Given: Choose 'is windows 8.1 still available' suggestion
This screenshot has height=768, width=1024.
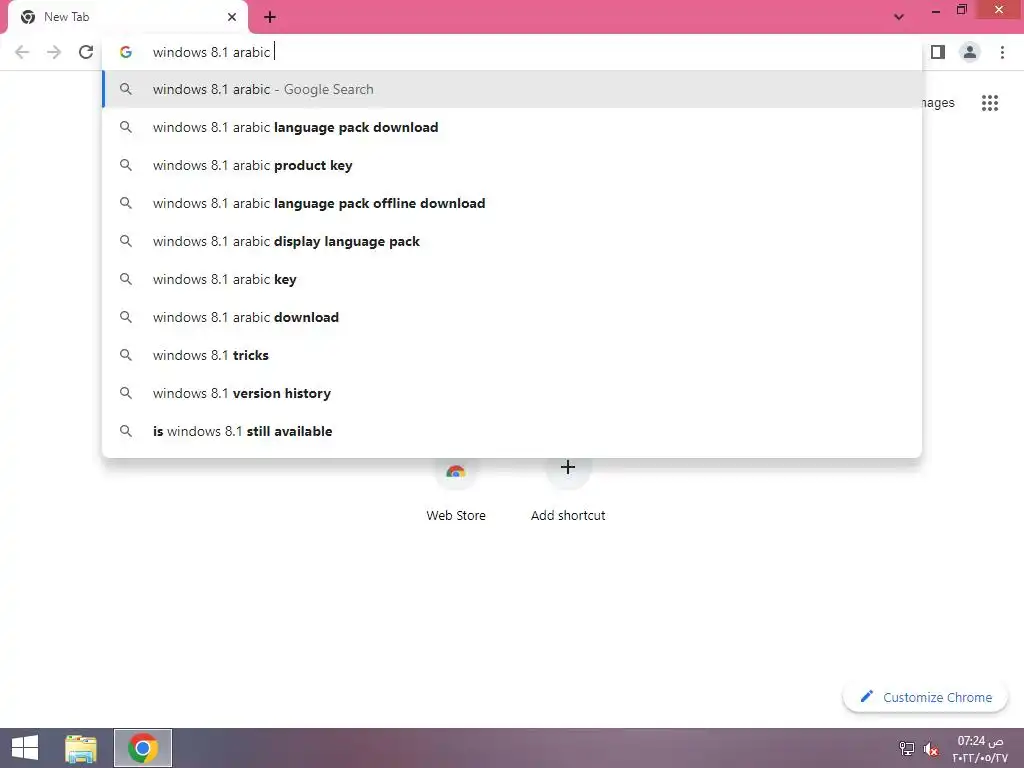Looking at the screenshot, I should tap(512, 431).
